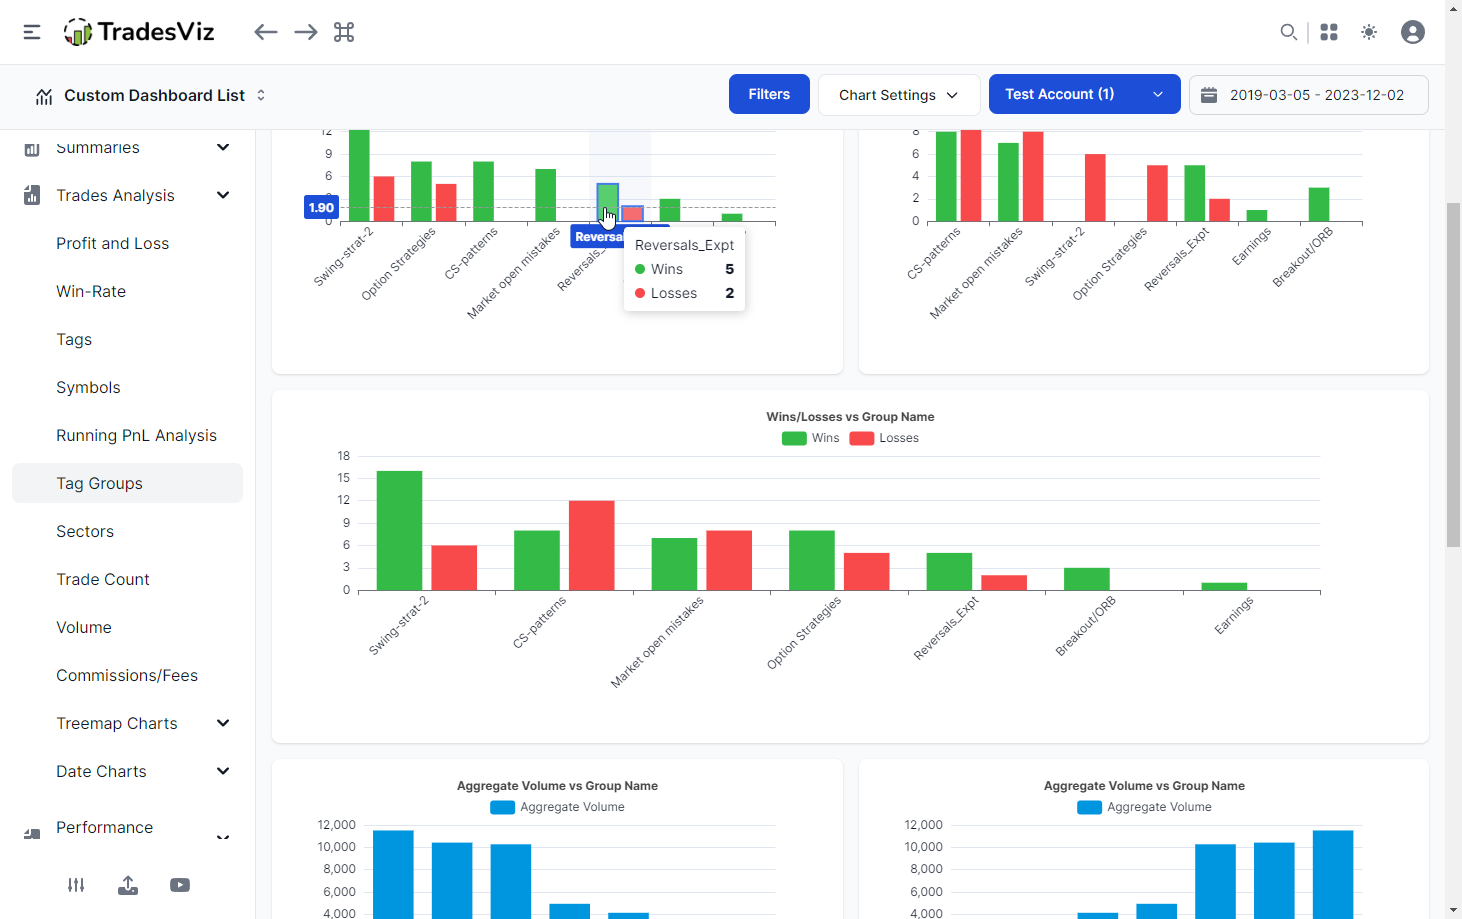Image resolution: width=1462 pixels, height=919 pixels.
Task: Toggle Aggregate Volume legend in left chart
Action: tap(558, 807)
